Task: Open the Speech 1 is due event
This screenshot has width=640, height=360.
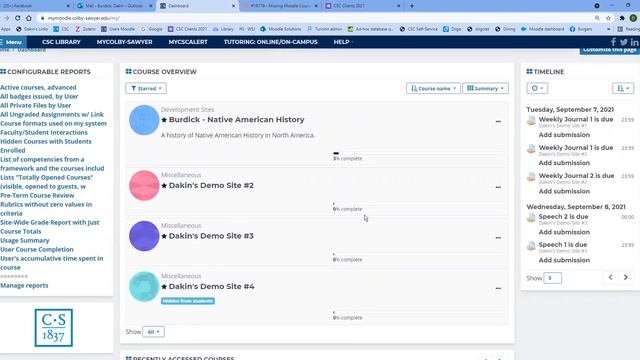Action: (563, 244)
